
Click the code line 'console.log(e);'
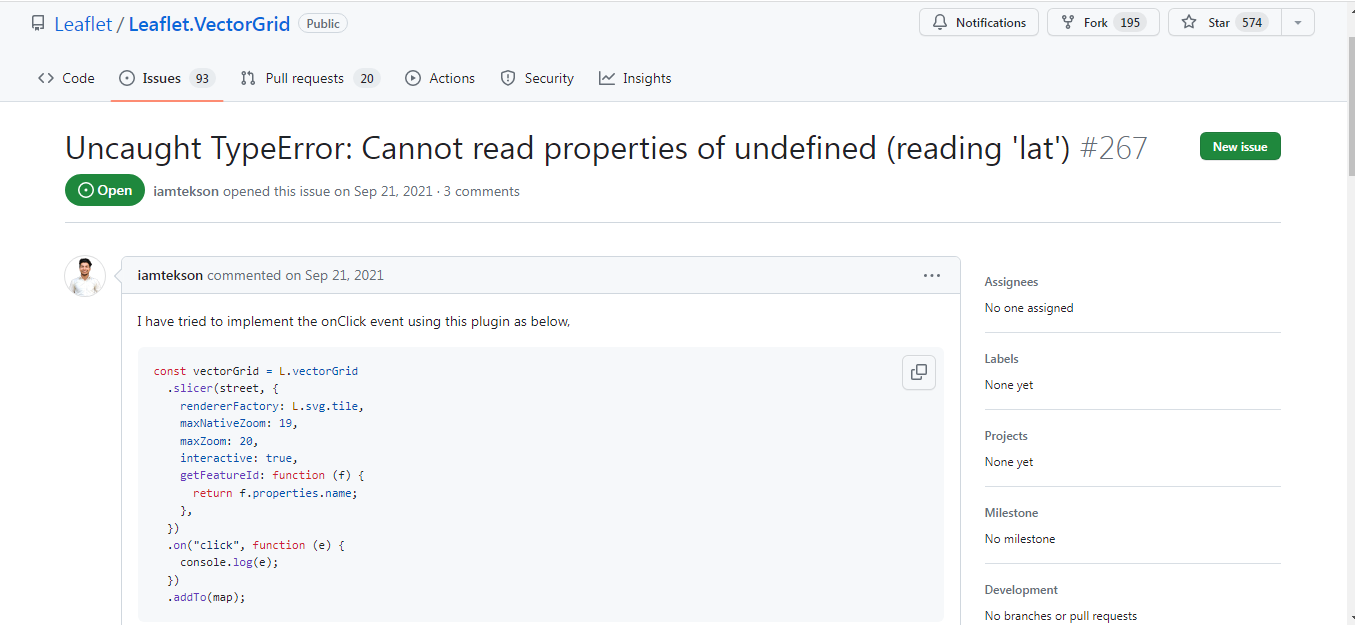point(229,562)
